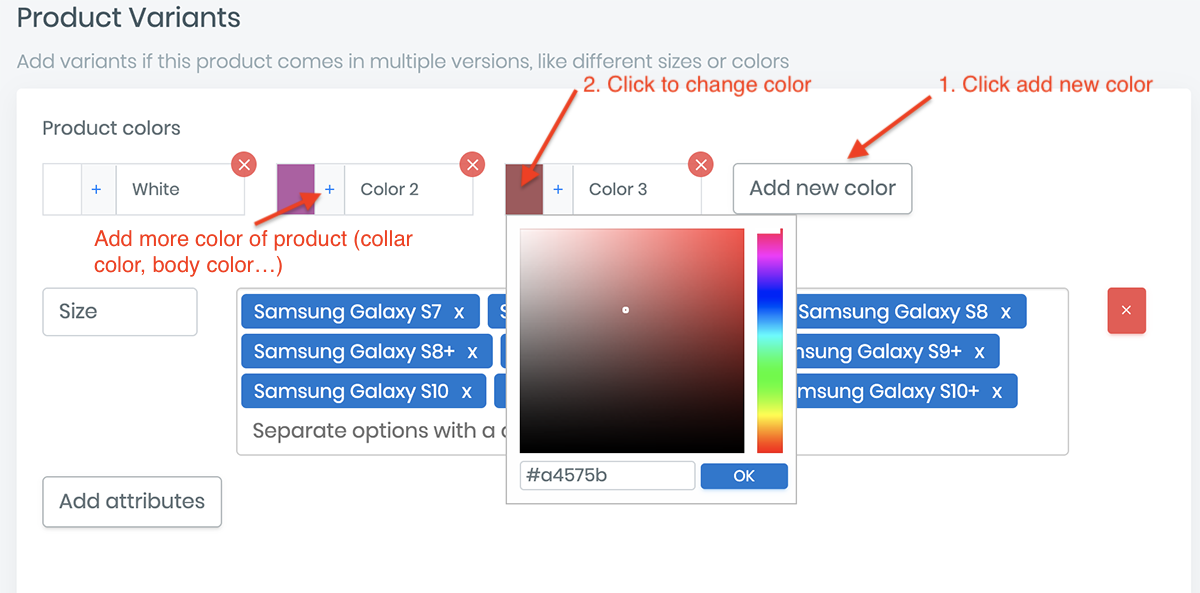Remove Color 3 via red X icon

pos(701,164)
